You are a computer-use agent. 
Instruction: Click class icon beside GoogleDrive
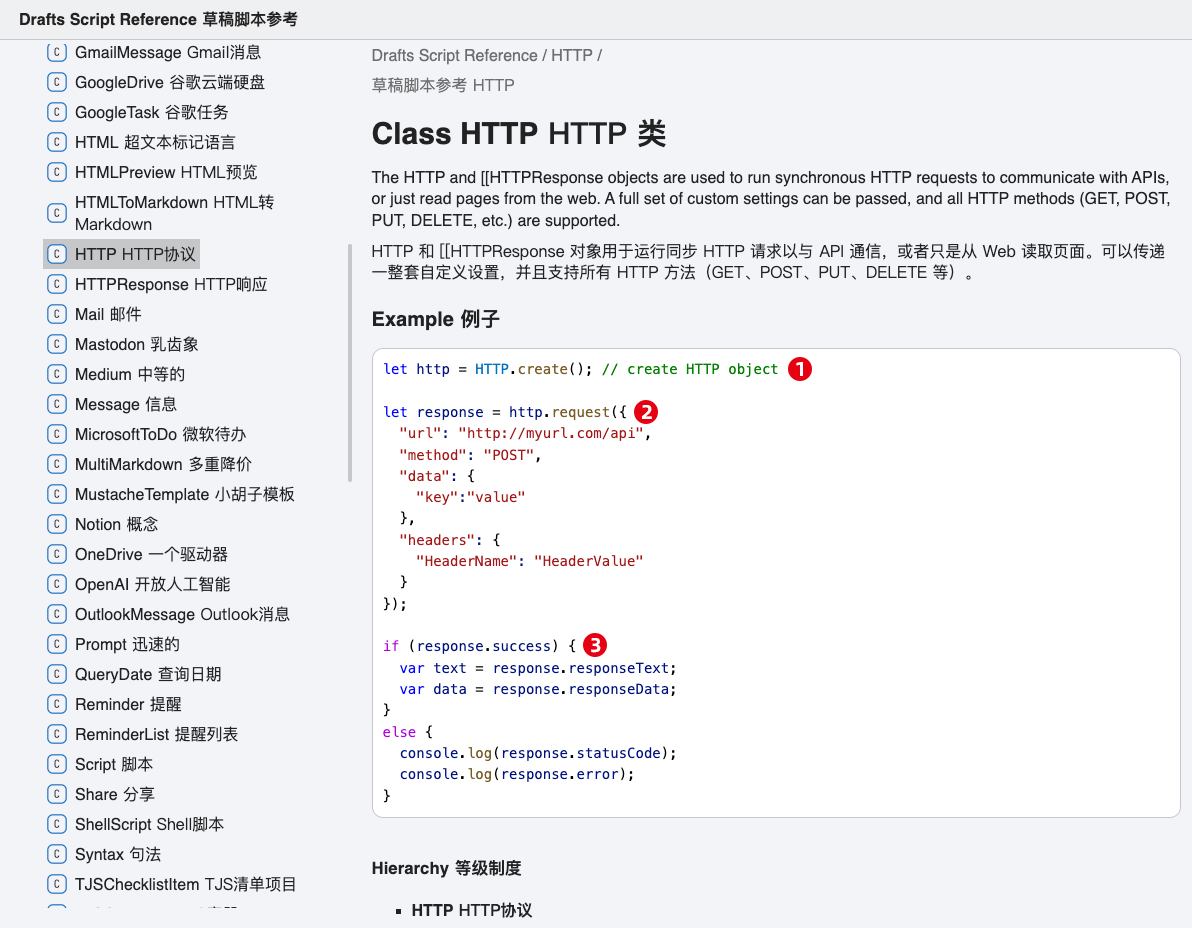click(56, 82)
